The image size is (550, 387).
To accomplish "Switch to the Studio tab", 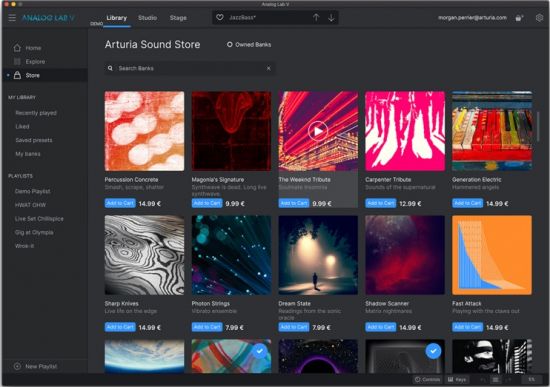I will (x=147, y=18).
